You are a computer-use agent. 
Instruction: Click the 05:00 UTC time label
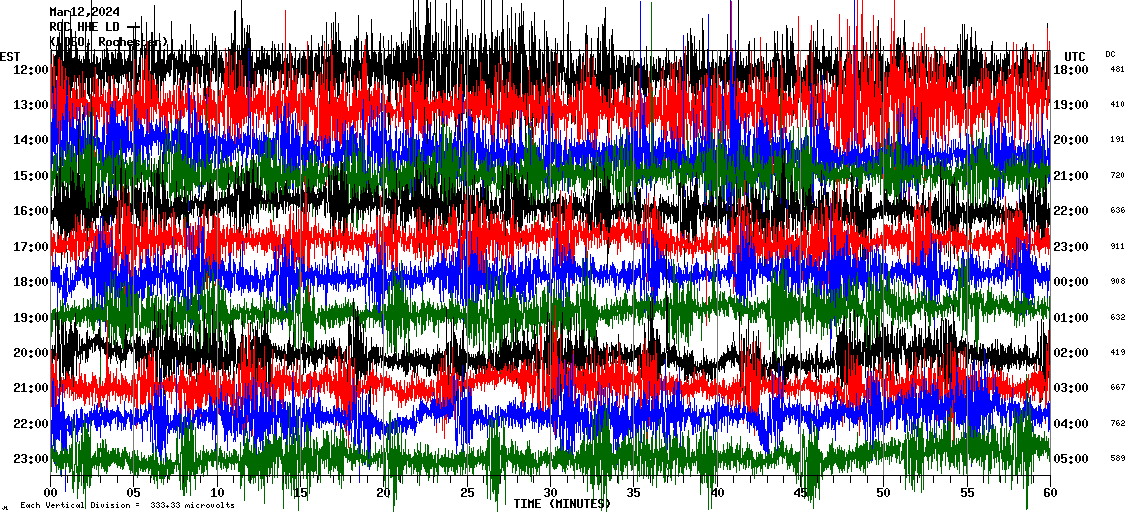coord(1071,459)
